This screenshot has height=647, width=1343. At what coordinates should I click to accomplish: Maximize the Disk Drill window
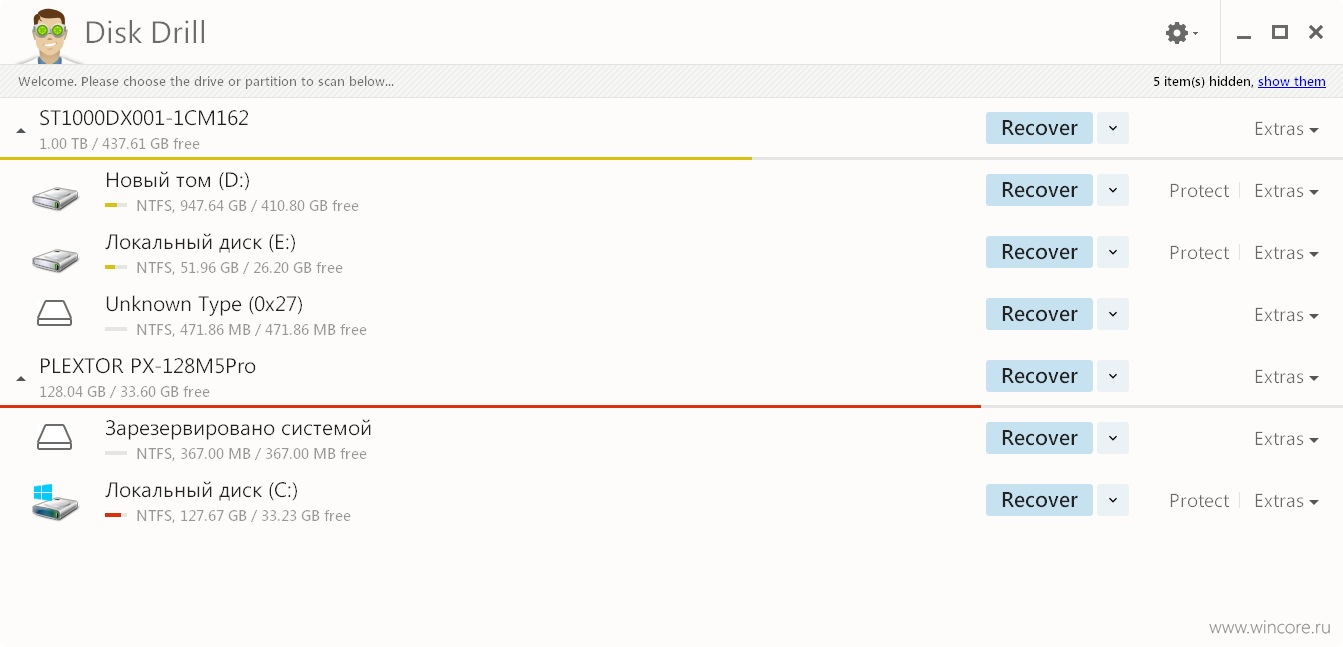[1280, 33]
